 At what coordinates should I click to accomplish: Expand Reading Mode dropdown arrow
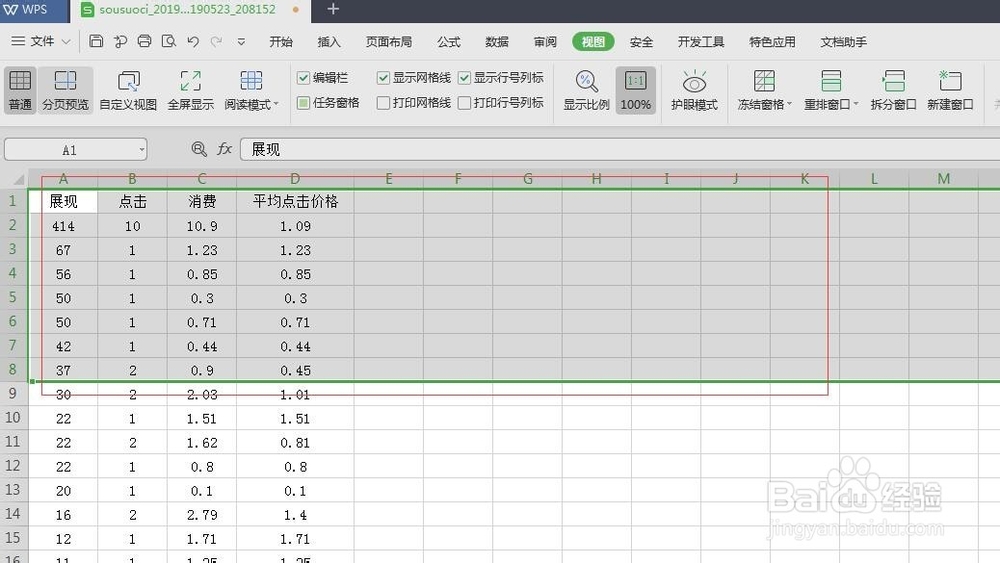point(276,104)
